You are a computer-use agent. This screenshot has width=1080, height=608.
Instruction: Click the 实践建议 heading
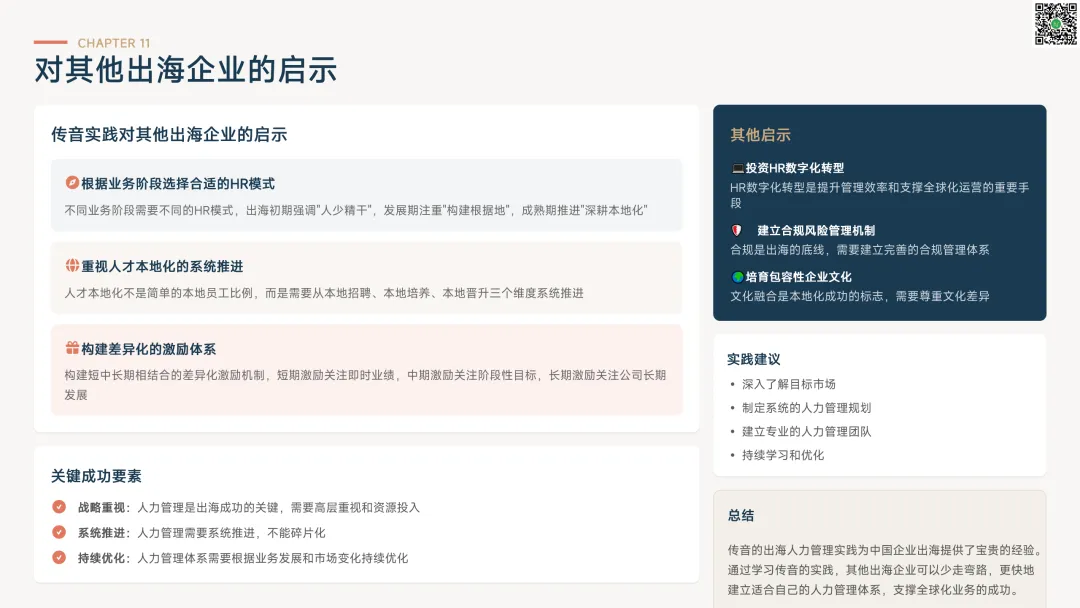click(754, 359)
